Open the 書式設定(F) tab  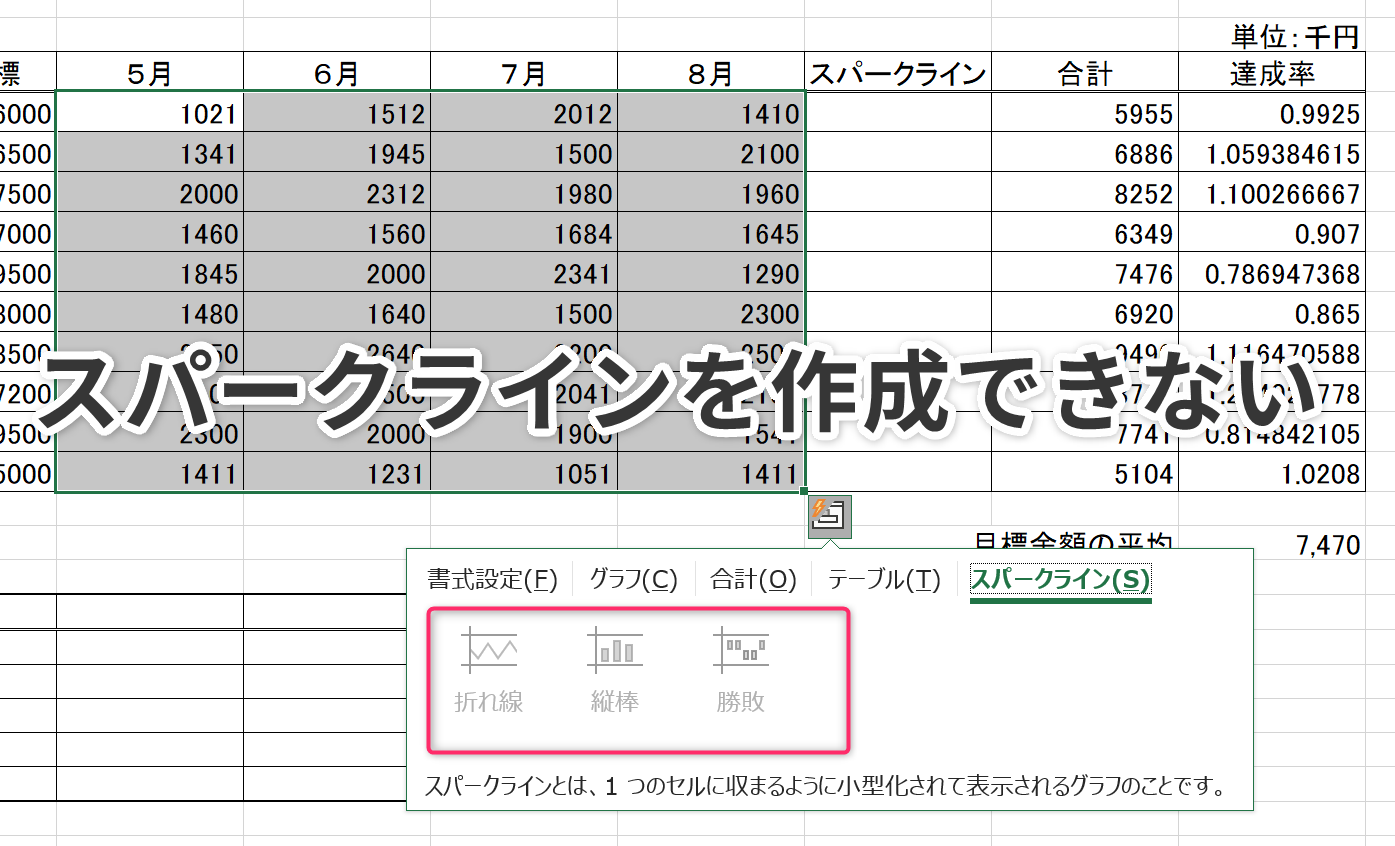click(x=492, y=579)
